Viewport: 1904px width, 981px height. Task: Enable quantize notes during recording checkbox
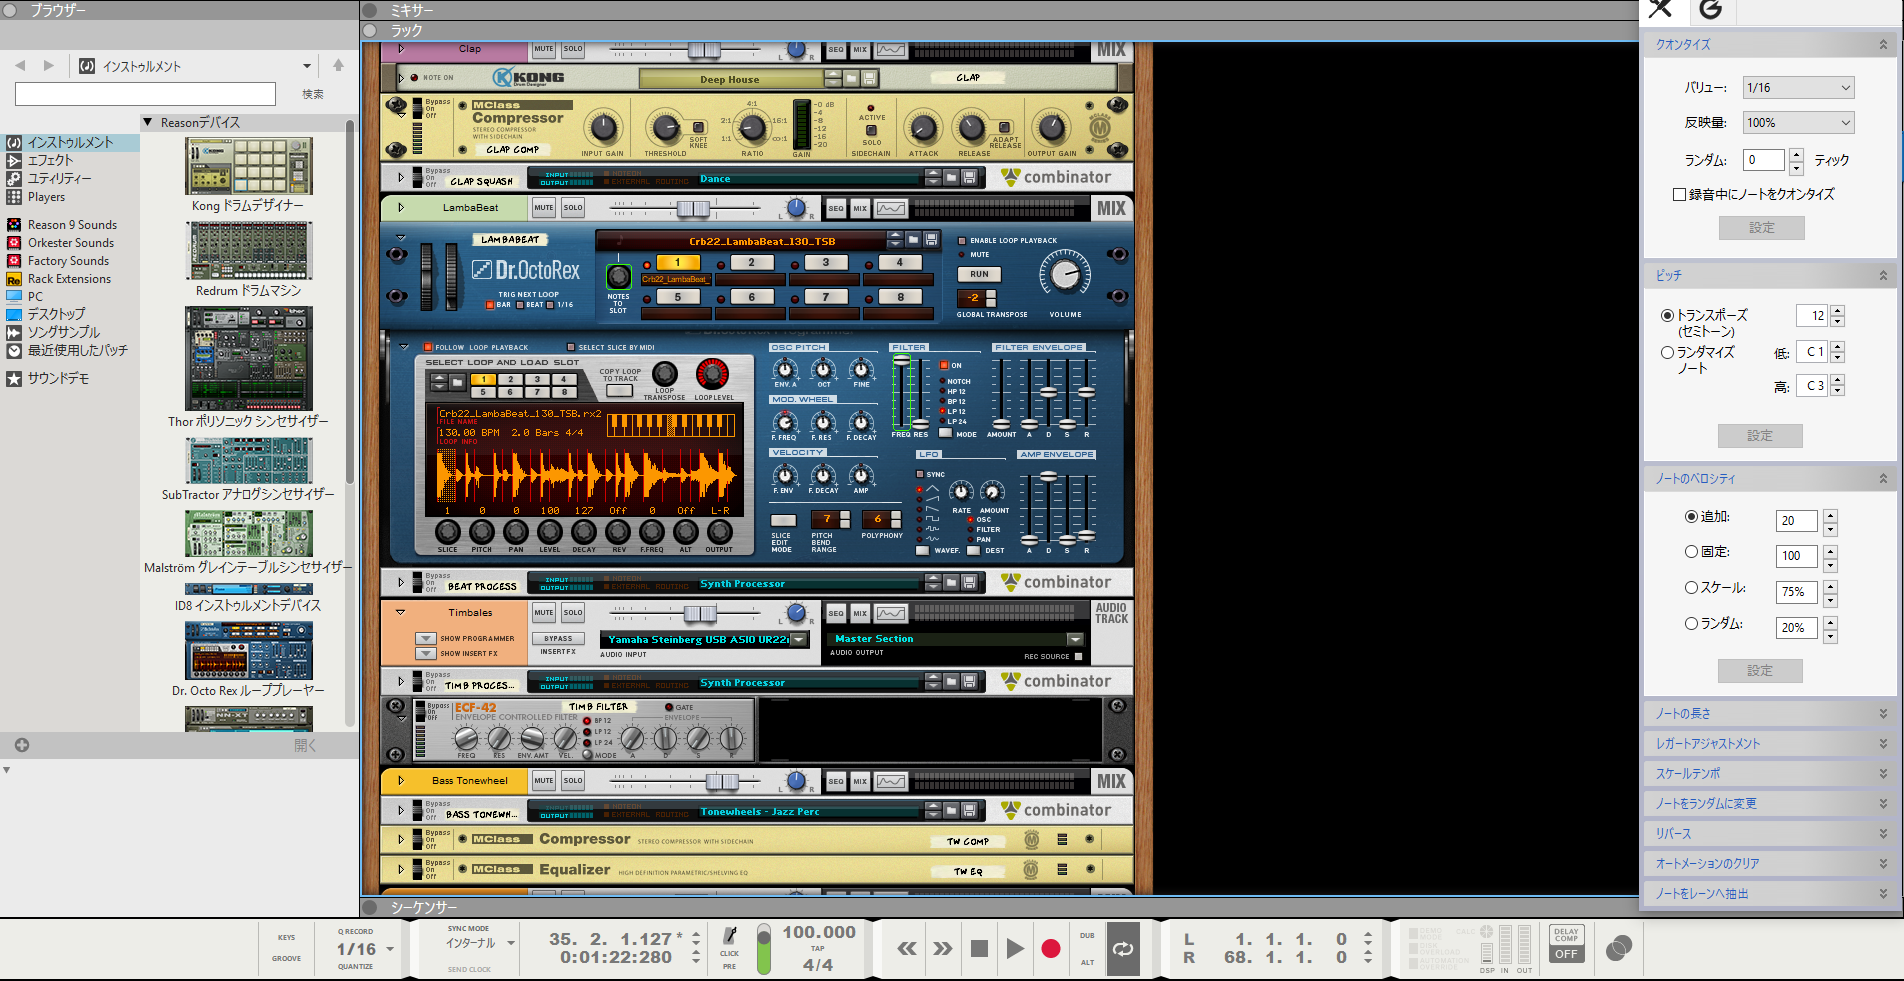(1680, 195)
